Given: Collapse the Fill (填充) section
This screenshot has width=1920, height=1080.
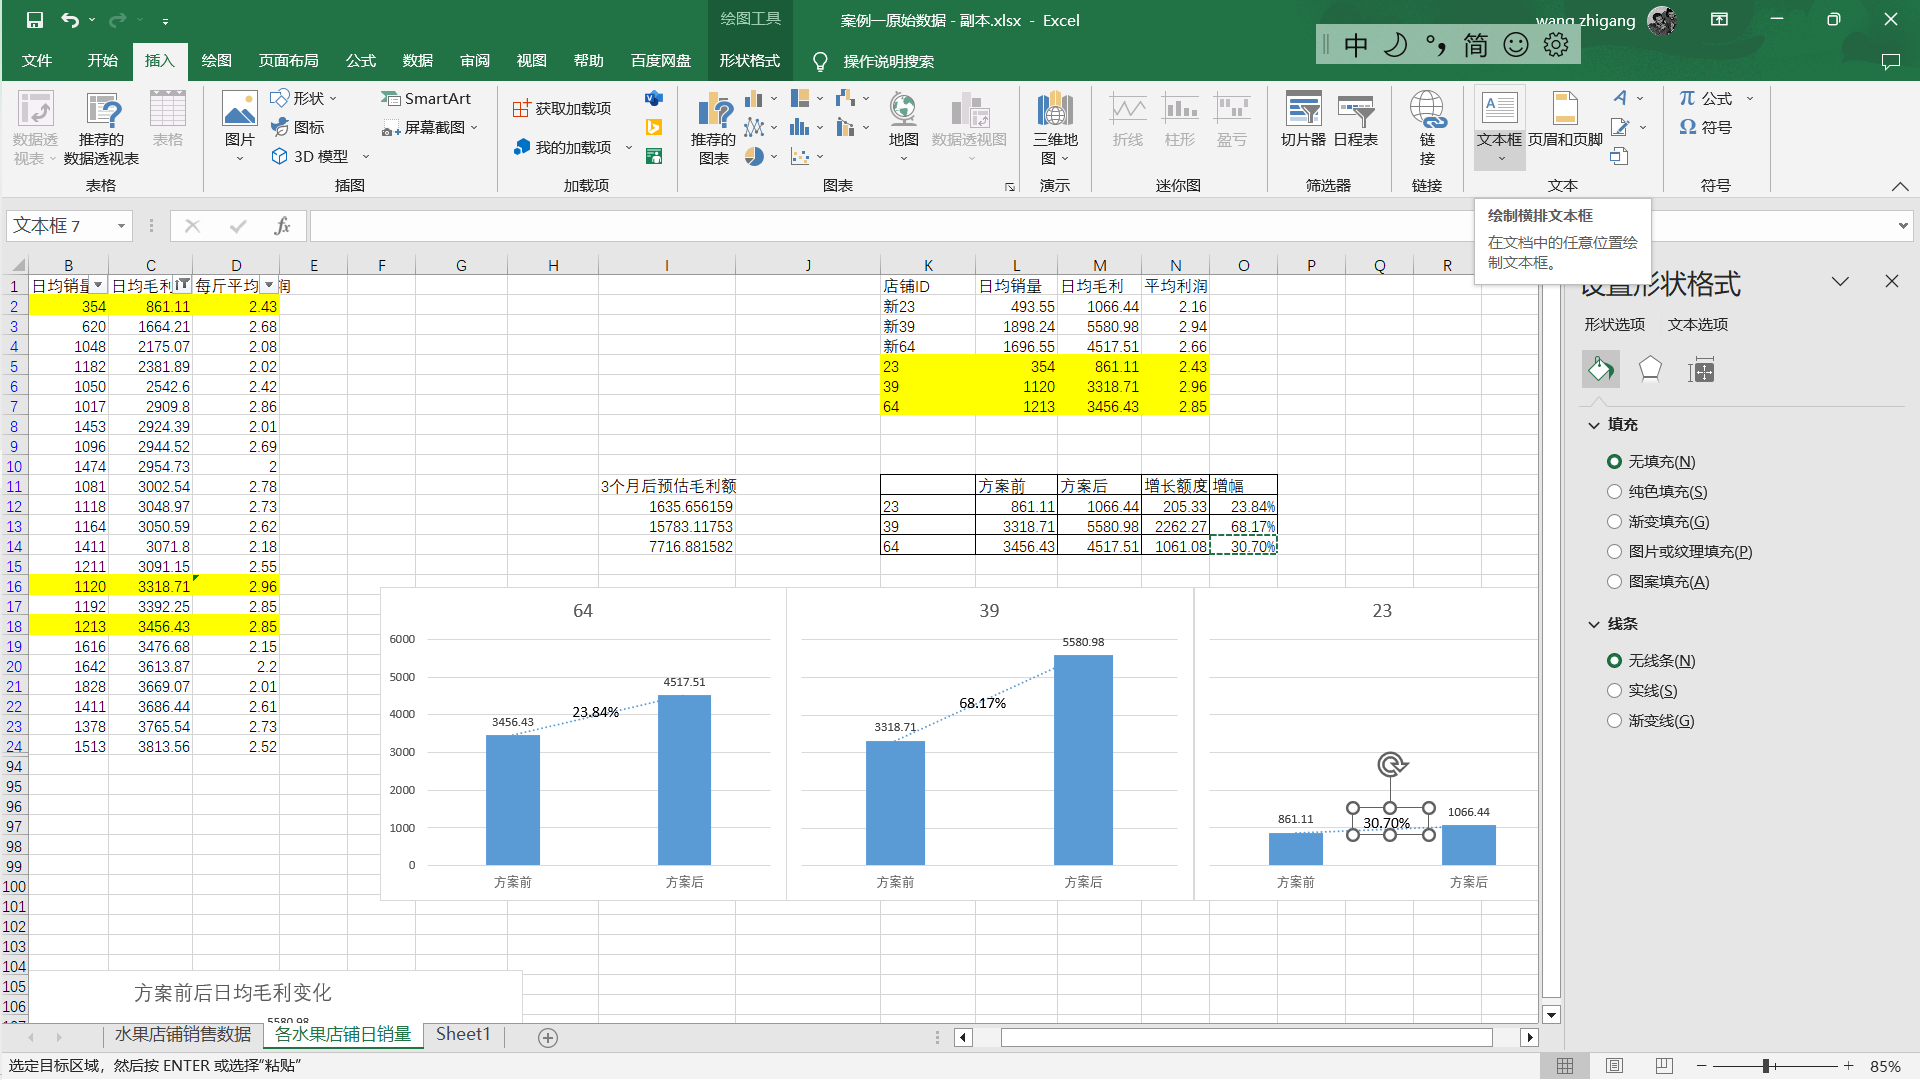Looking at the screenshot, I should tap(1594, 425).
